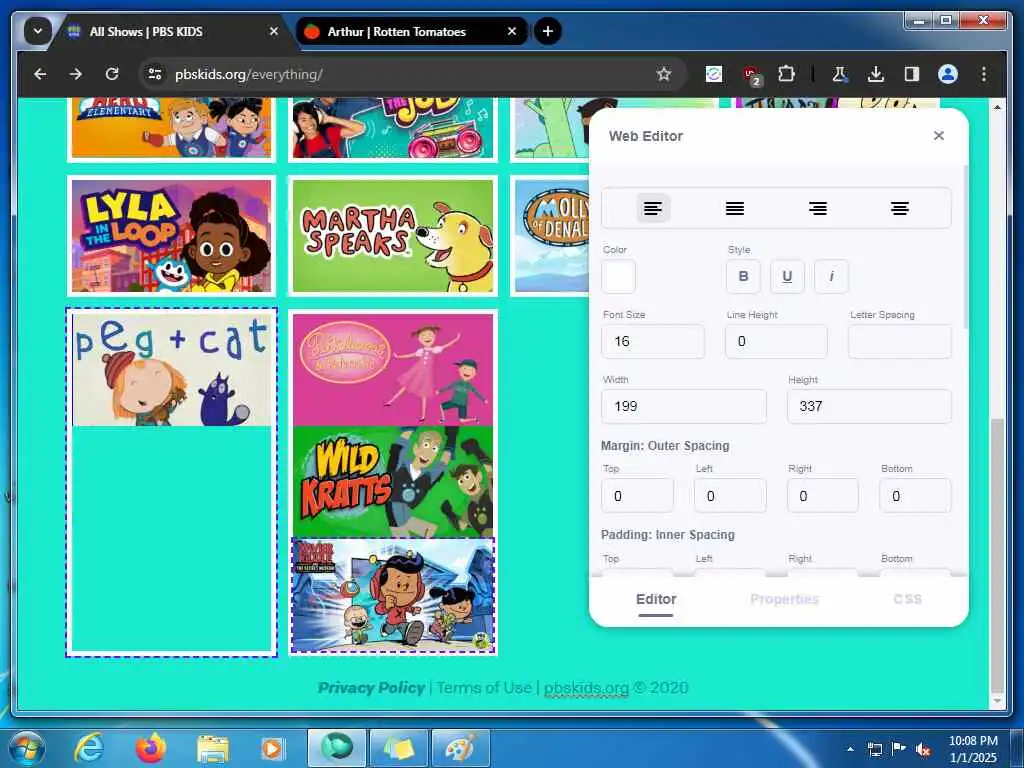Open the web editor extension icon in toolbar
The width and height of the screenshot is (1024, 768).
714,74
